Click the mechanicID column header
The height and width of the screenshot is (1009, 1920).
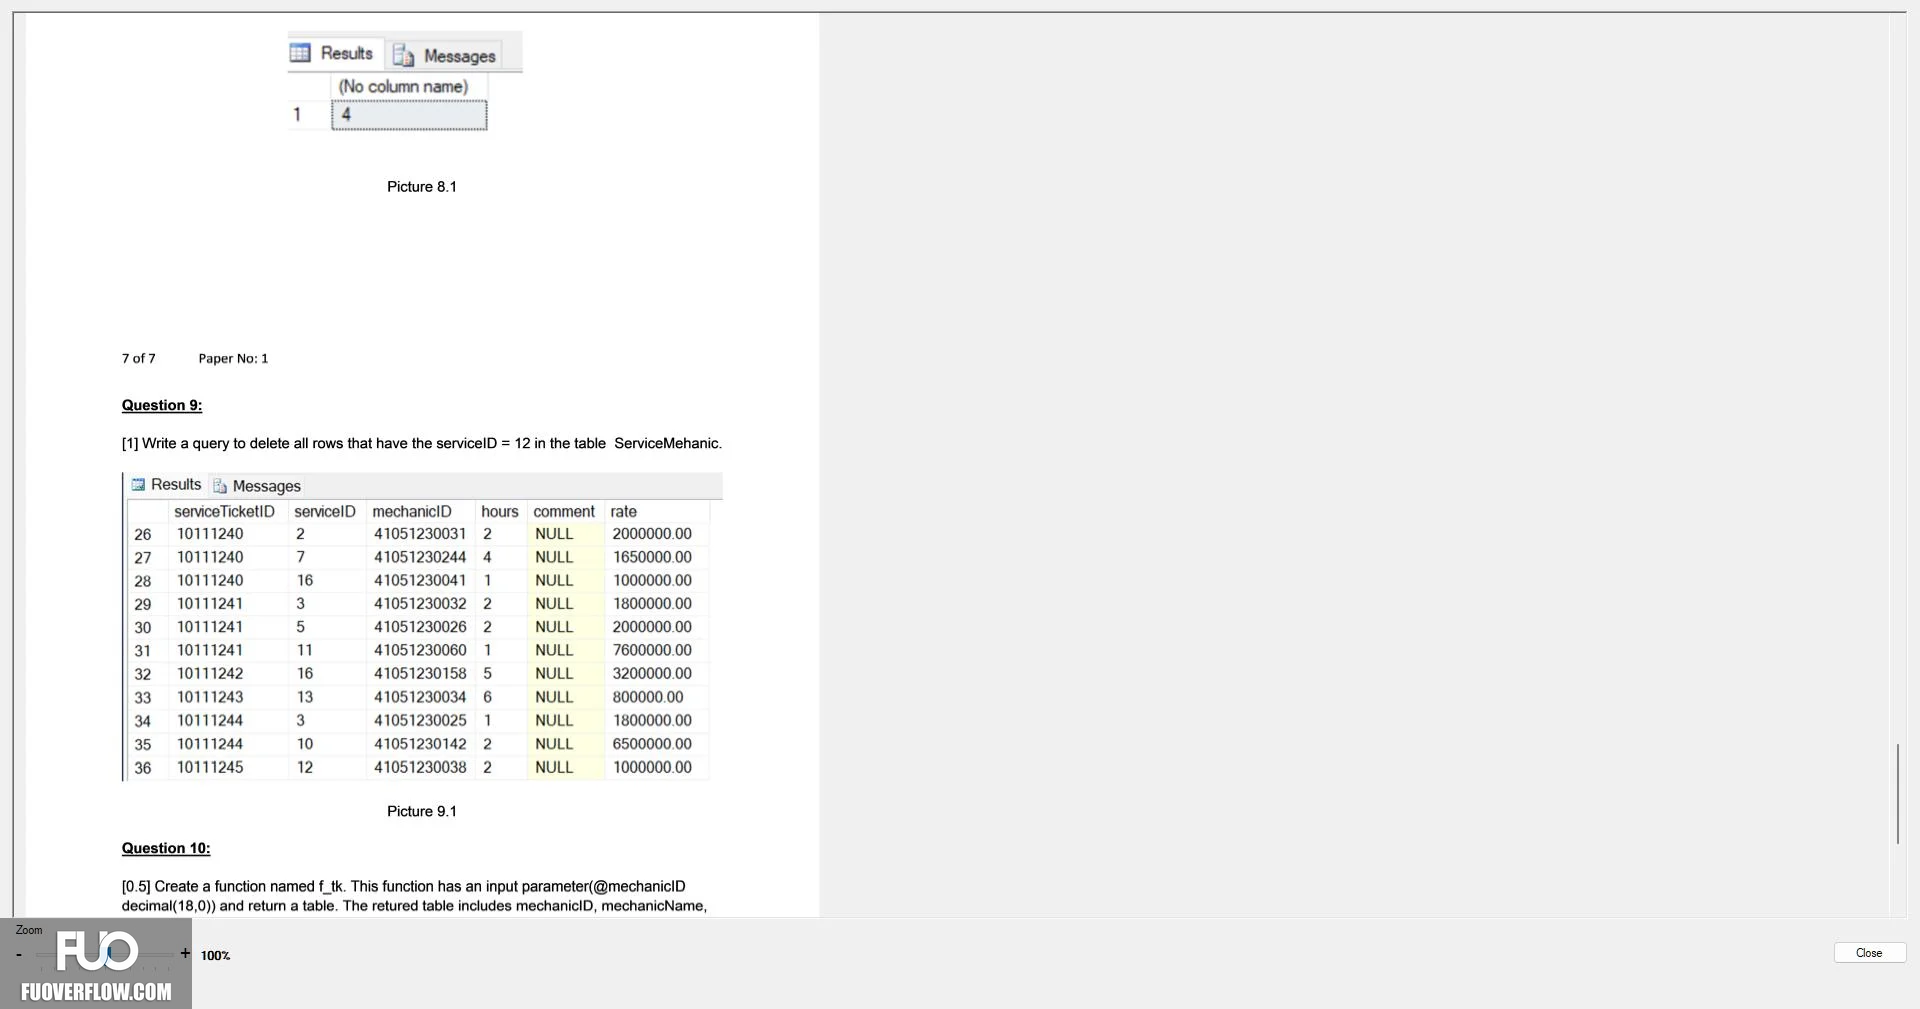412,512
